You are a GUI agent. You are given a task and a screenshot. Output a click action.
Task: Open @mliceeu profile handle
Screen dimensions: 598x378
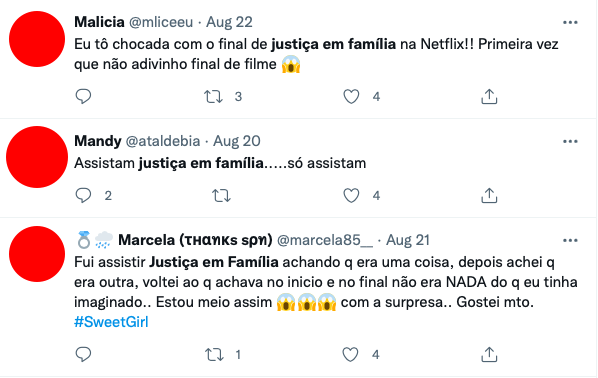click(161, 22)
